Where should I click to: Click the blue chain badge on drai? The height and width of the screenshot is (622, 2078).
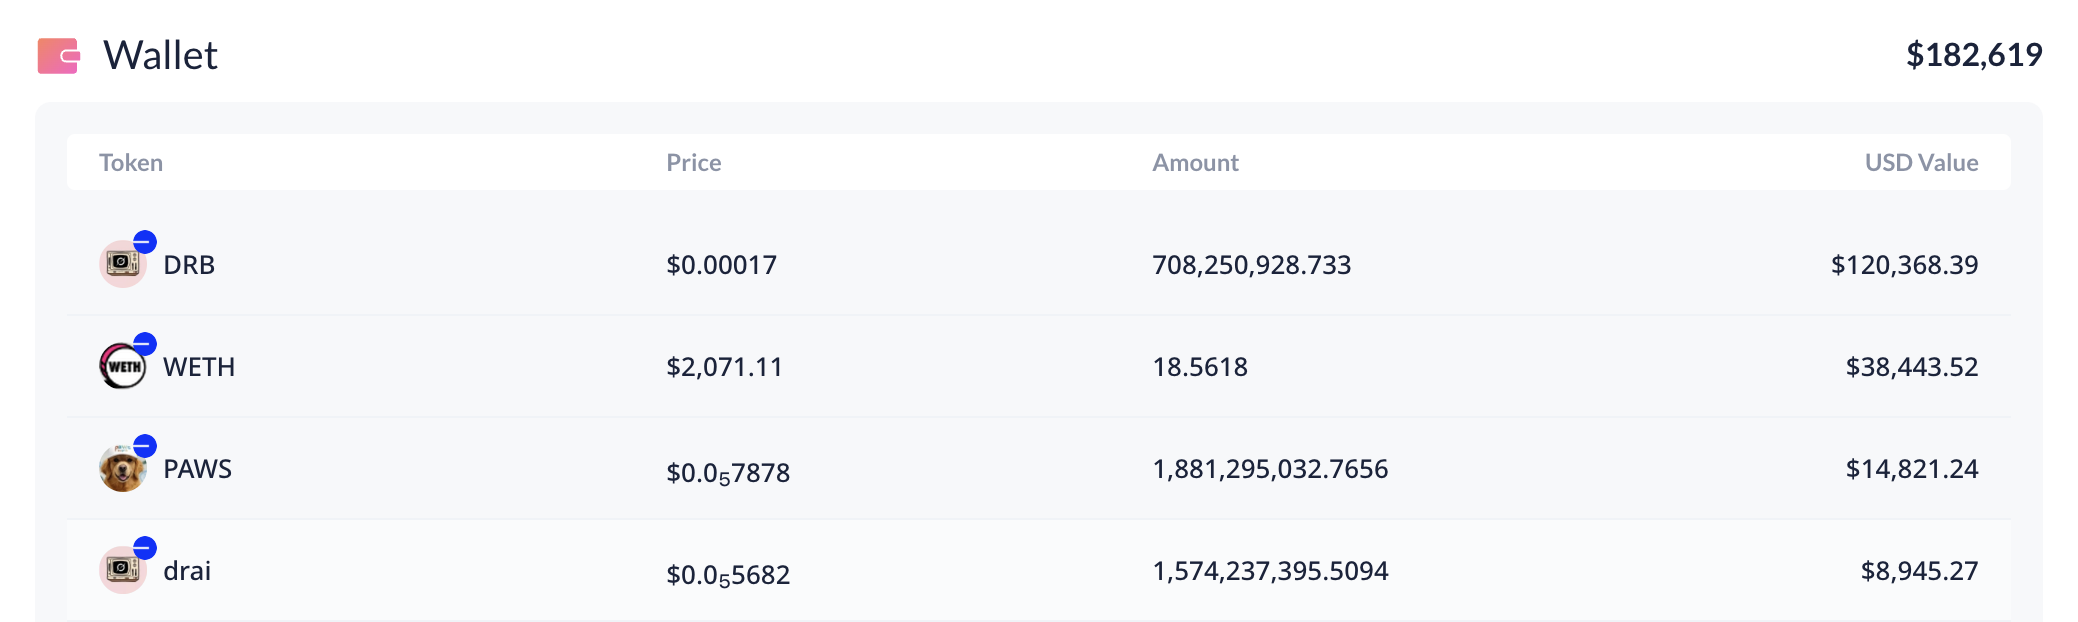pyautogui.click(x=145, y=548)
